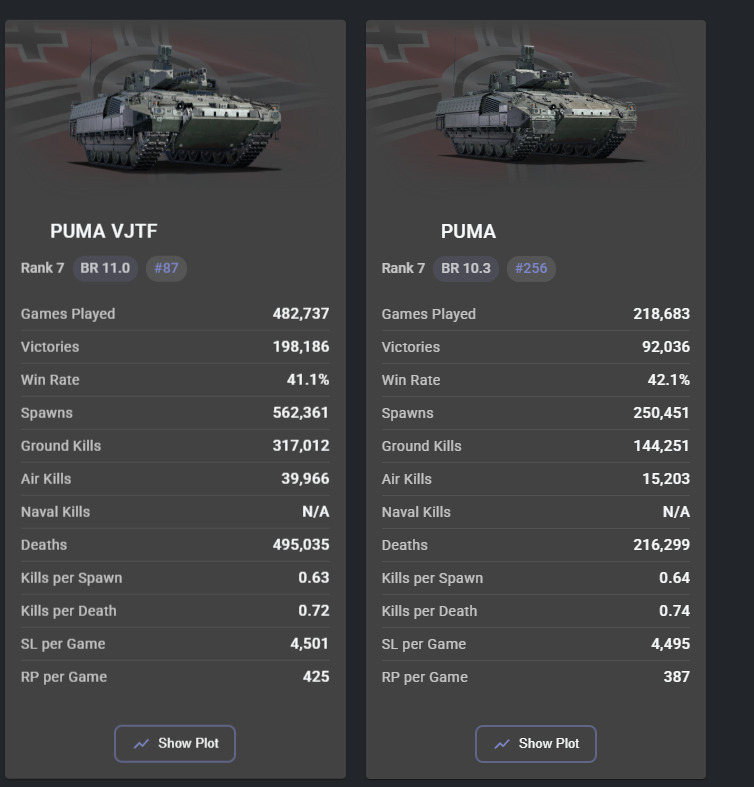Select the BR 11.0 badge
This screenshot has height=787, width=754.
click(105, 268)
